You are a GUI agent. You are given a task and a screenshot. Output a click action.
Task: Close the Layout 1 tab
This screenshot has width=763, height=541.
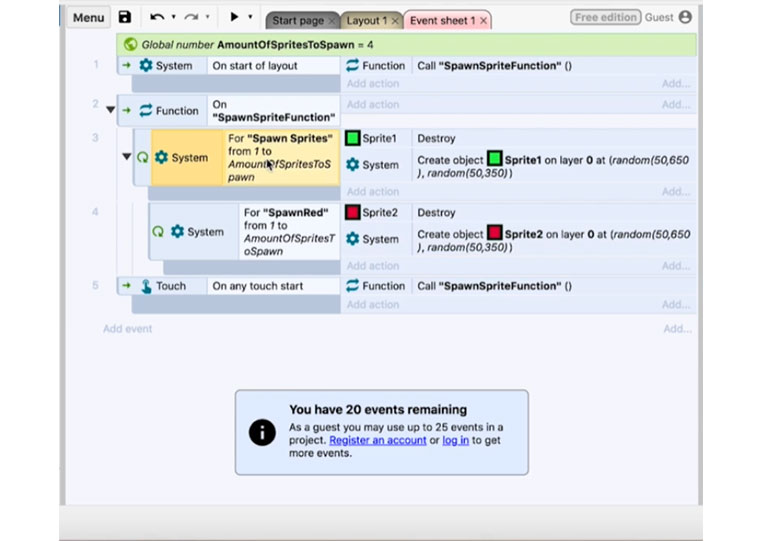click(395, 21)
